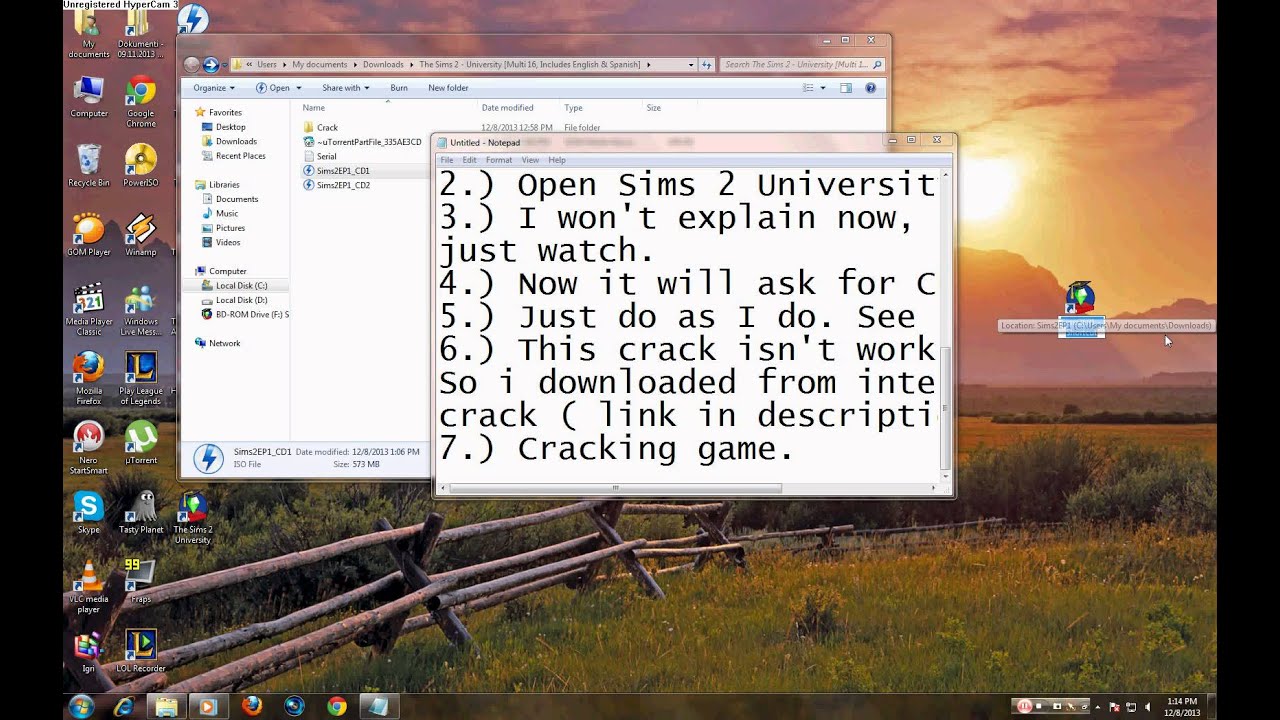Select the GOM Player desktop shortcut
1280x720 pixels.
click(89, 235)
